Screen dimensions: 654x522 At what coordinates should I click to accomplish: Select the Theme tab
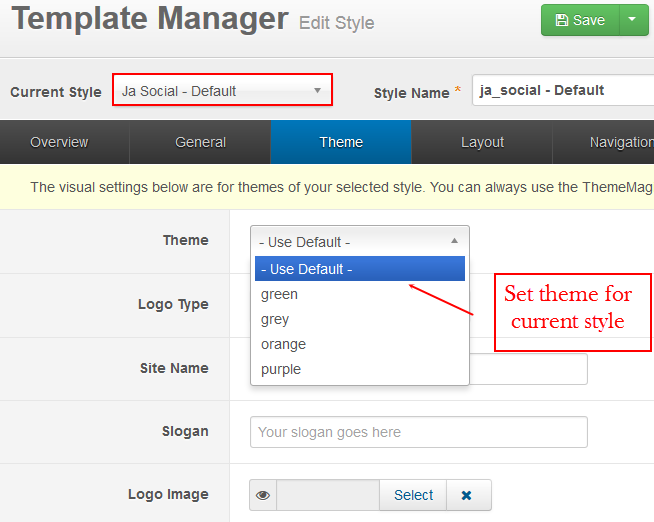point(341,142)
